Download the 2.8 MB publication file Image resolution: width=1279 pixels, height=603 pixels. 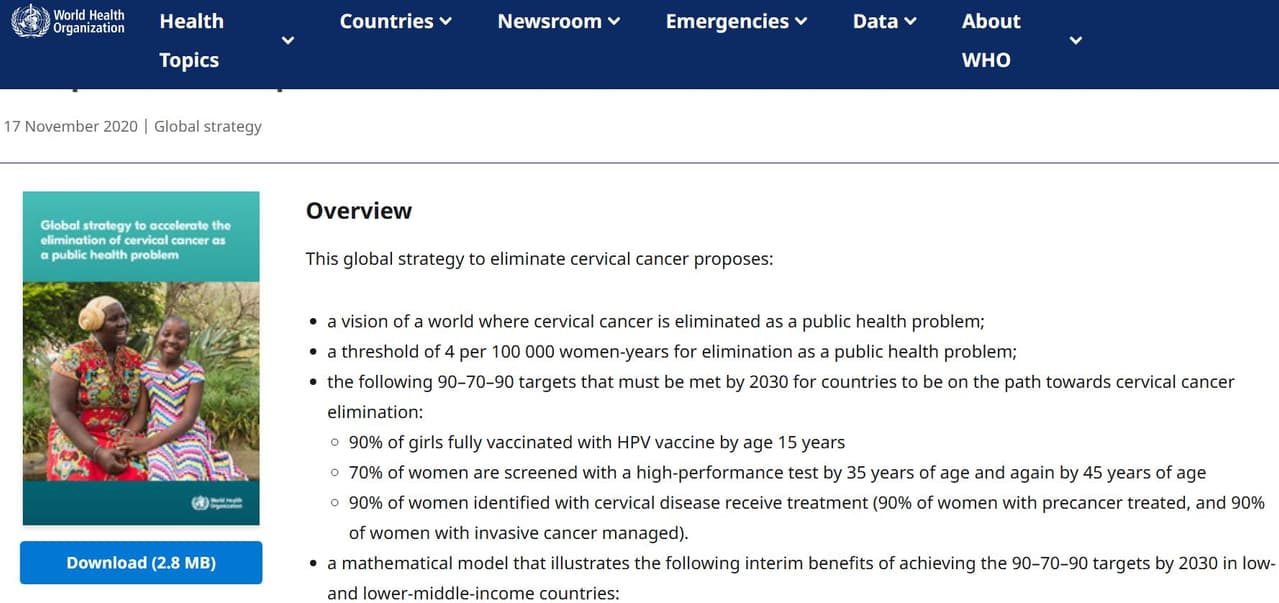(141, 563)
